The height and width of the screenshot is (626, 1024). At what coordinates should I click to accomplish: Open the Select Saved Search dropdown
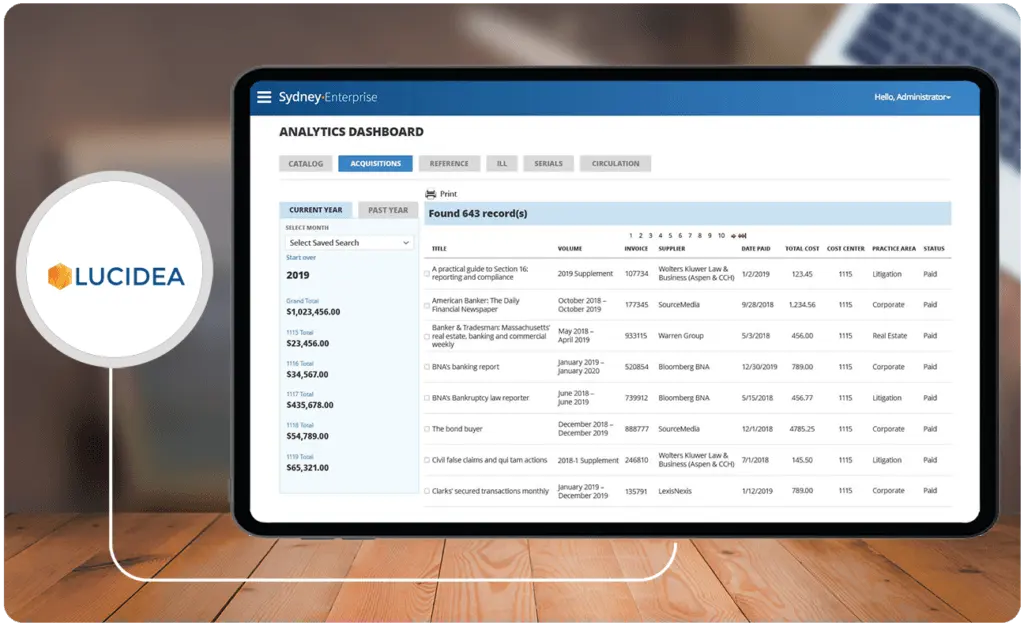pyautogui.click(x=349, y=243)
